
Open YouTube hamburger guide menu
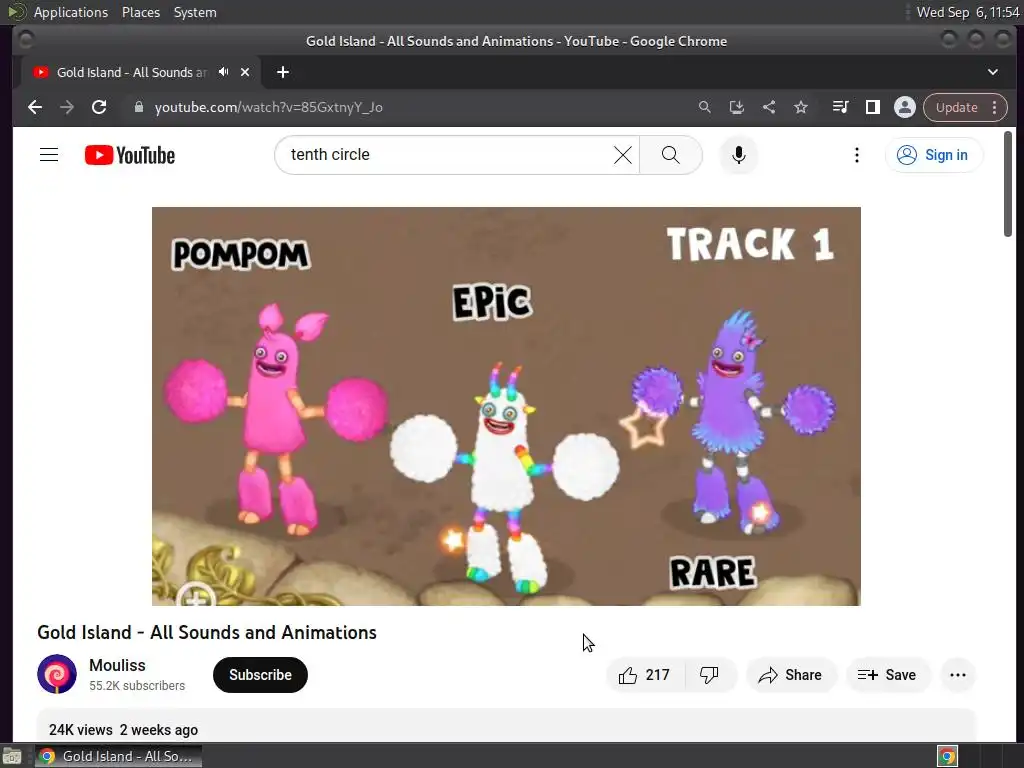(49, 155)
